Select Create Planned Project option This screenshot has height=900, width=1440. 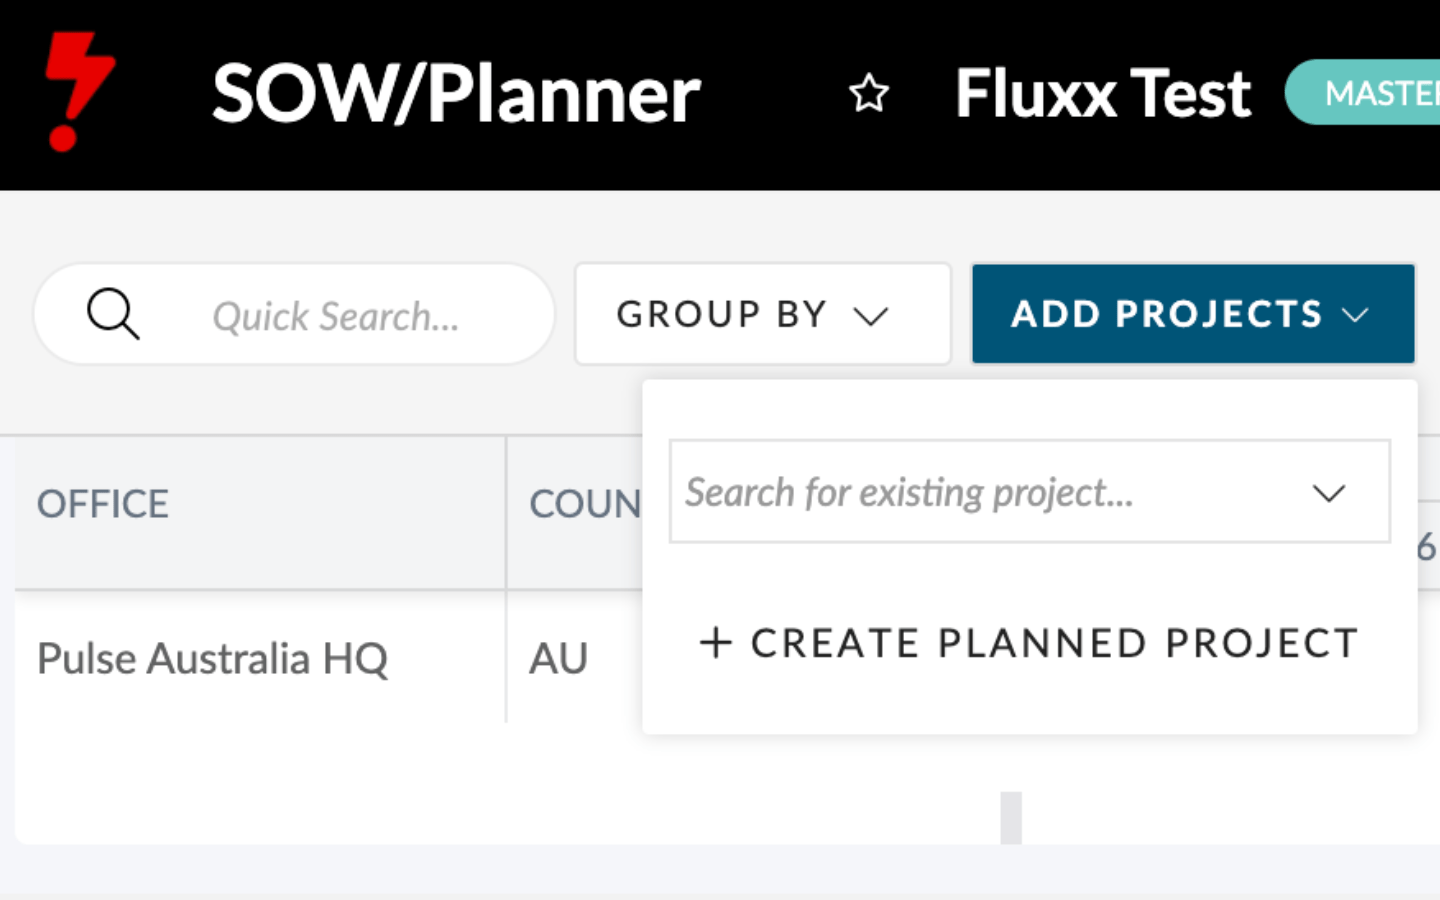coord(1029,643)
